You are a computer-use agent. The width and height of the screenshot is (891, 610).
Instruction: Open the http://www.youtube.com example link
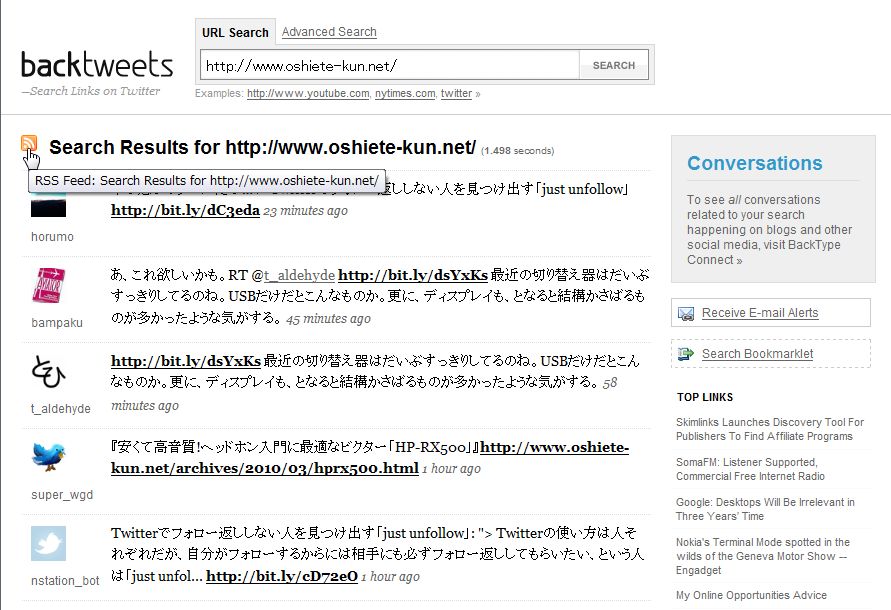click(x=308, y=93)
